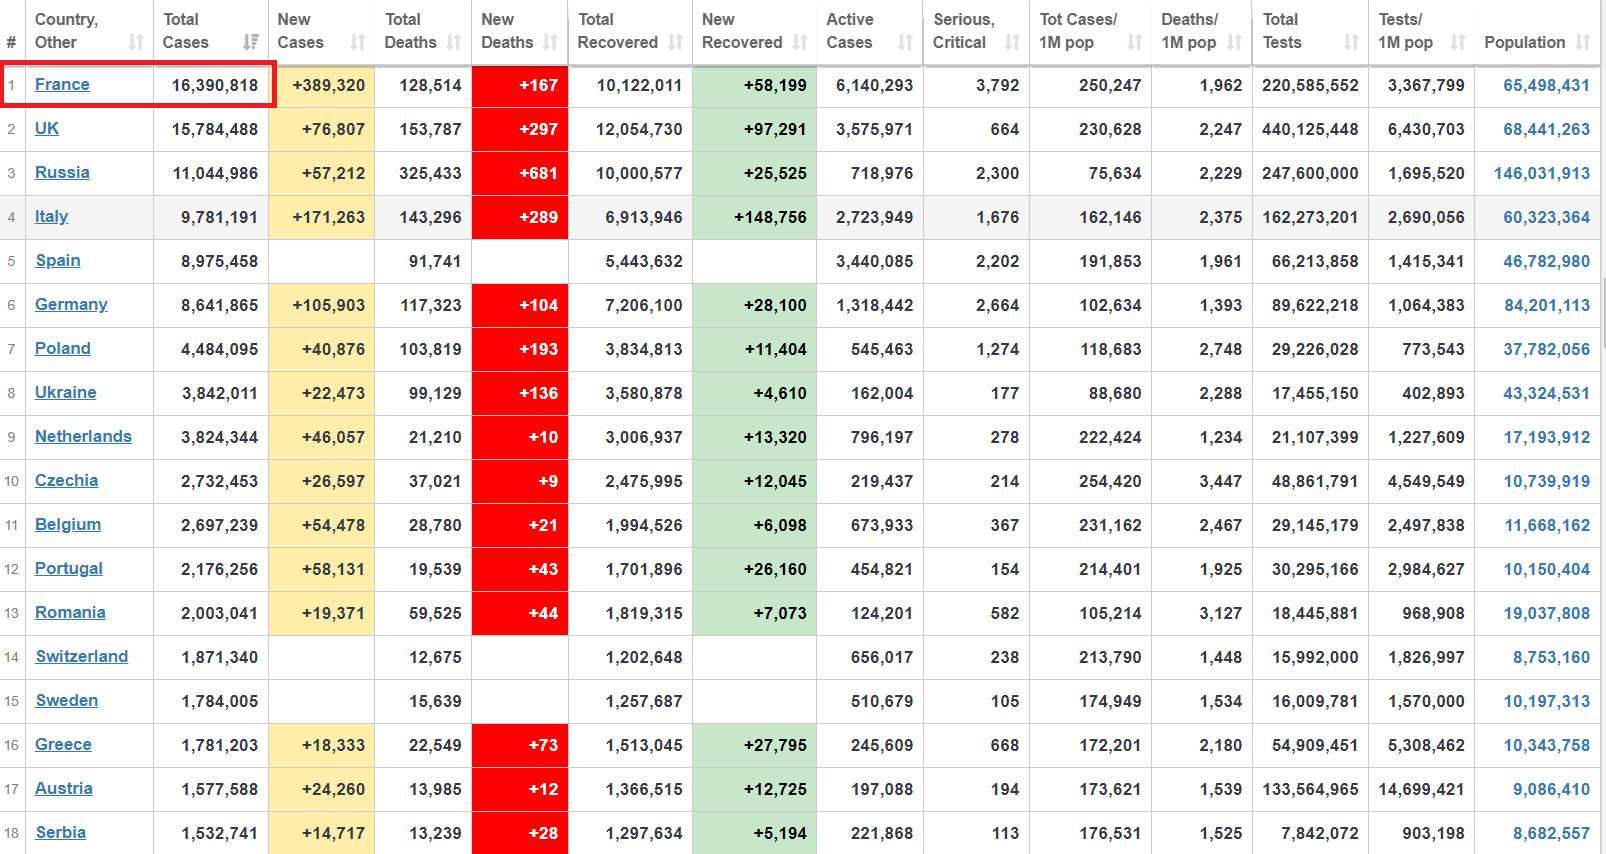Open Netherlands population link 17,193,912
Screen dimensions: 1606x854
point(1547,437)
